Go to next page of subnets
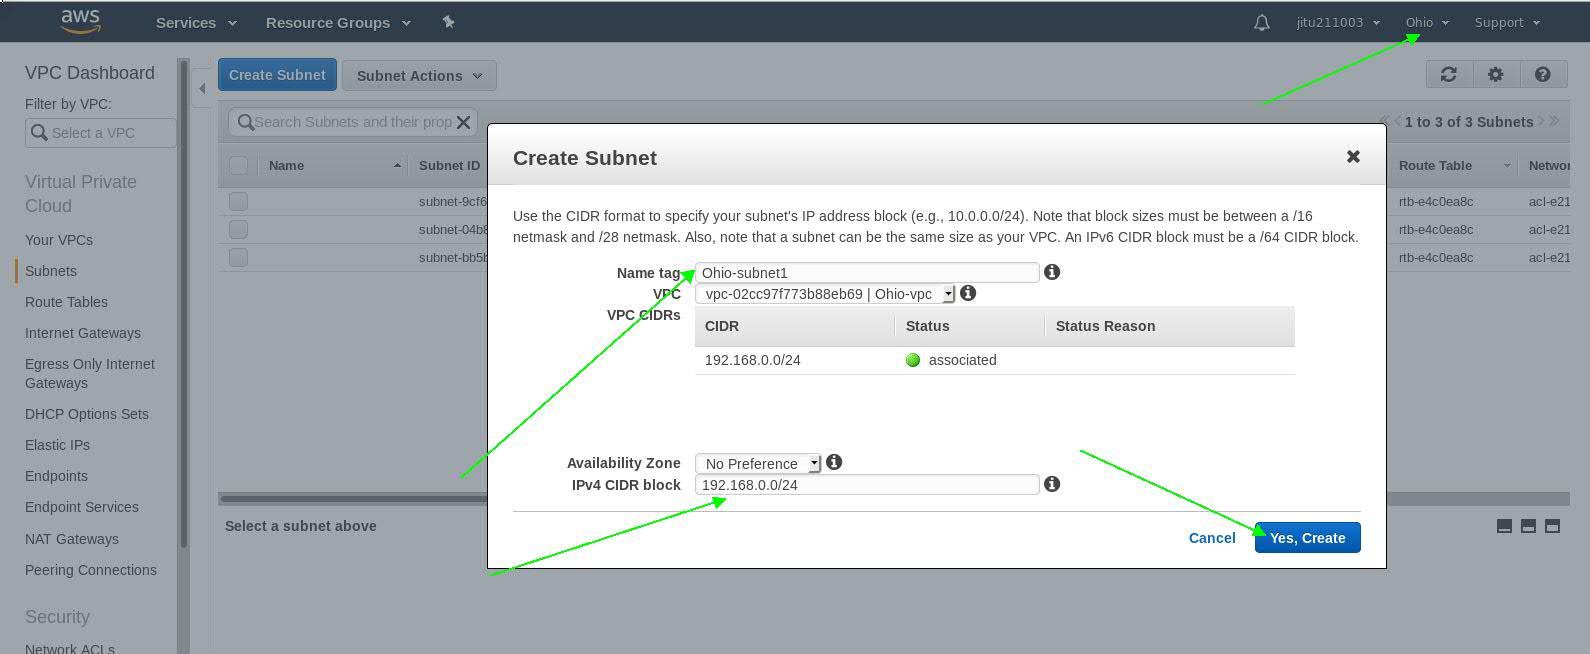 [x=1541, y=121]
